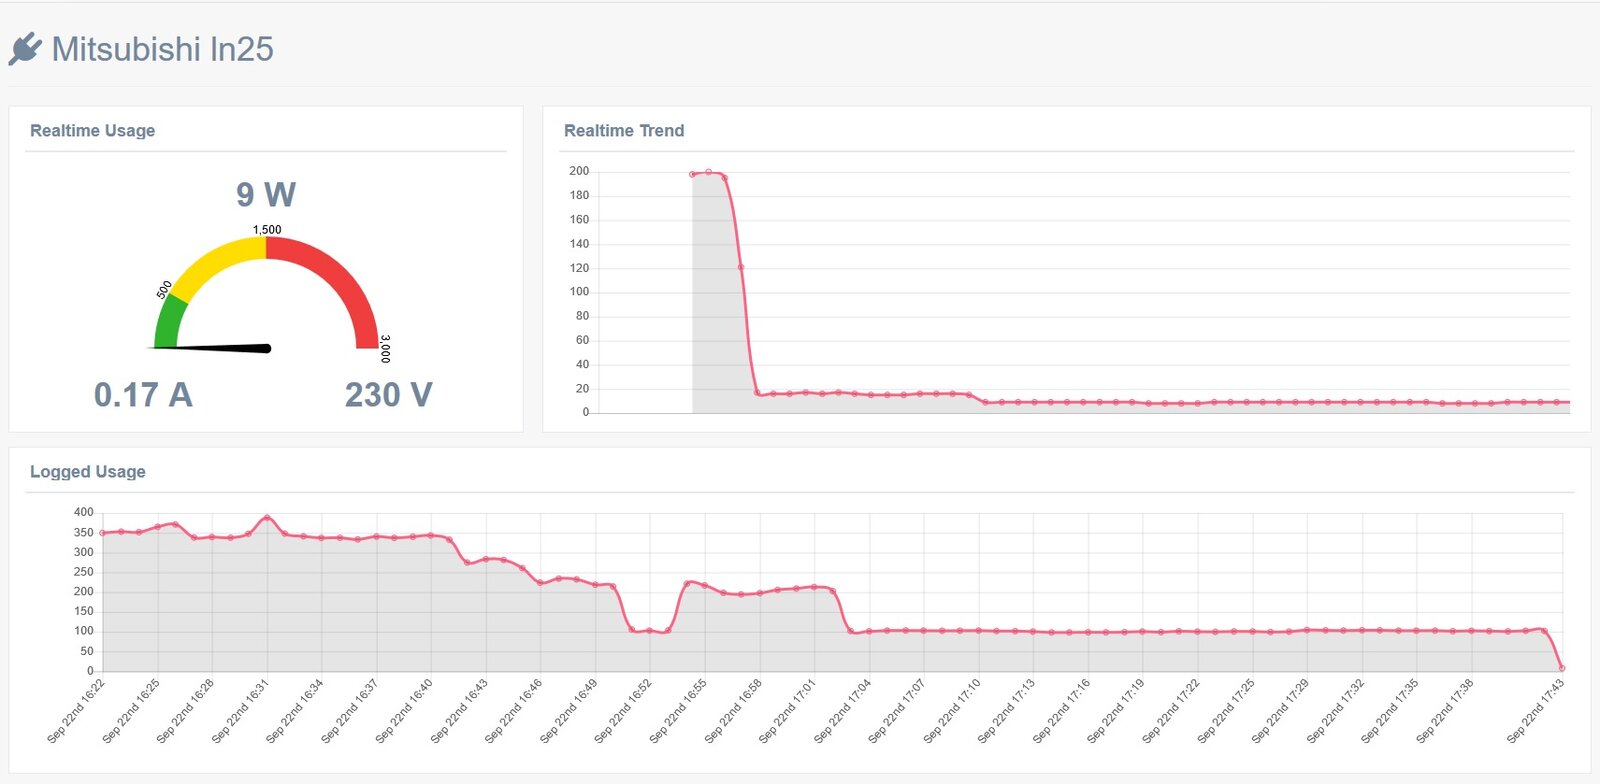The width and height of the screenshot is (1600, 784).
Task: Click the 180 label on Realtime Trend axis
Action: 579,196
